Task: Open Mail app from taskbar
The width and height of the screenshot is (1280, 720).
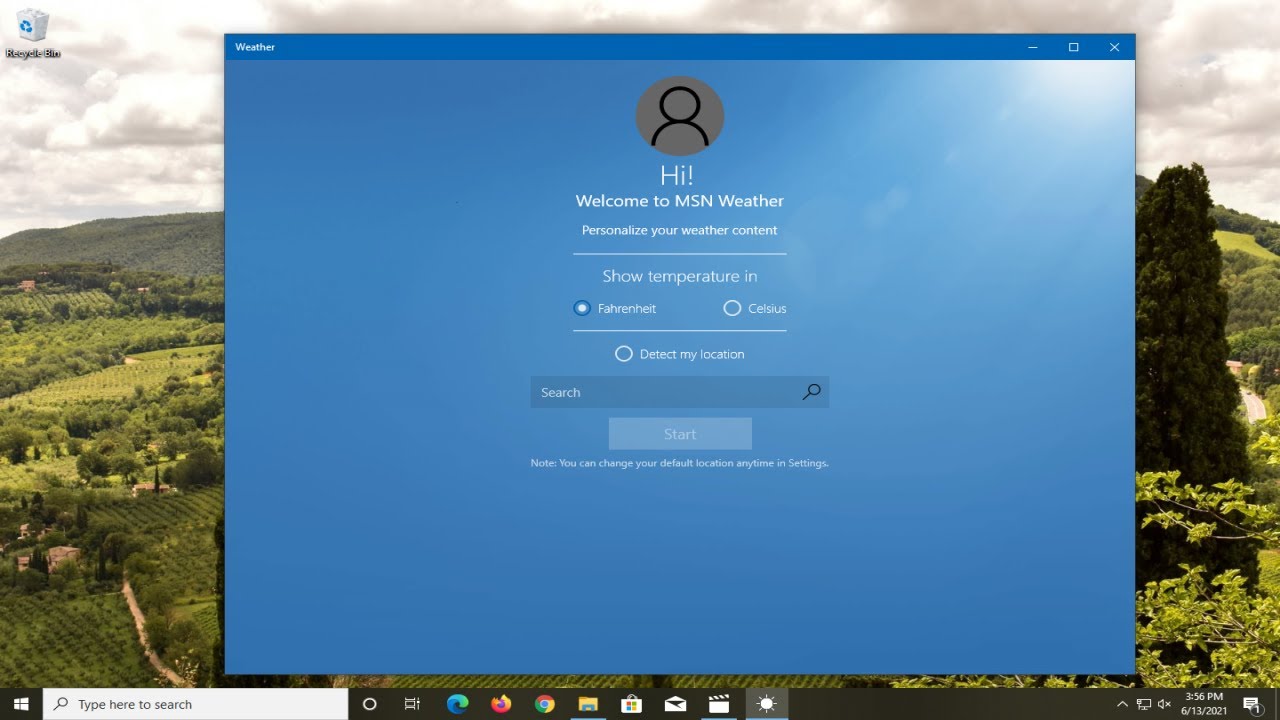Action: pos(675,704)
